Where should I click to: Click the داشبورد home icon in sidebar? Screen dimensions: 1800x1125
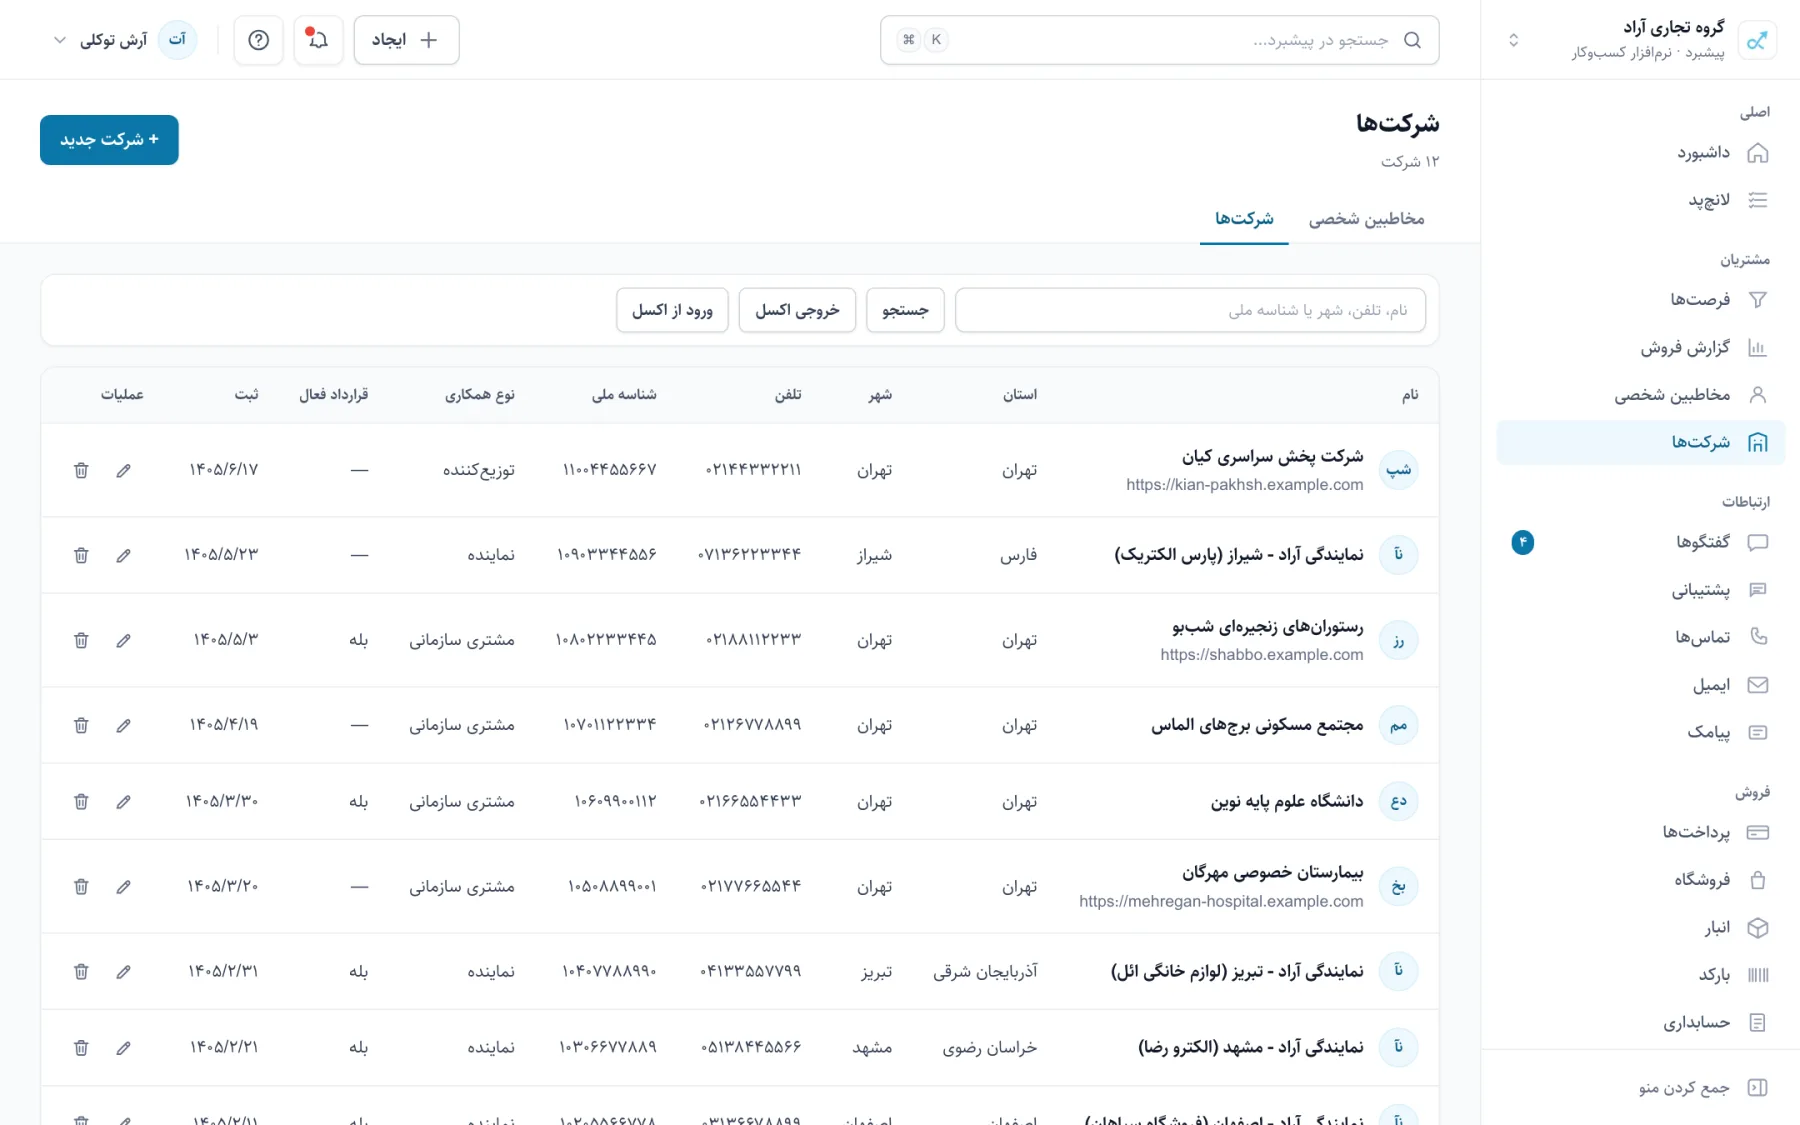[1757, 153]
